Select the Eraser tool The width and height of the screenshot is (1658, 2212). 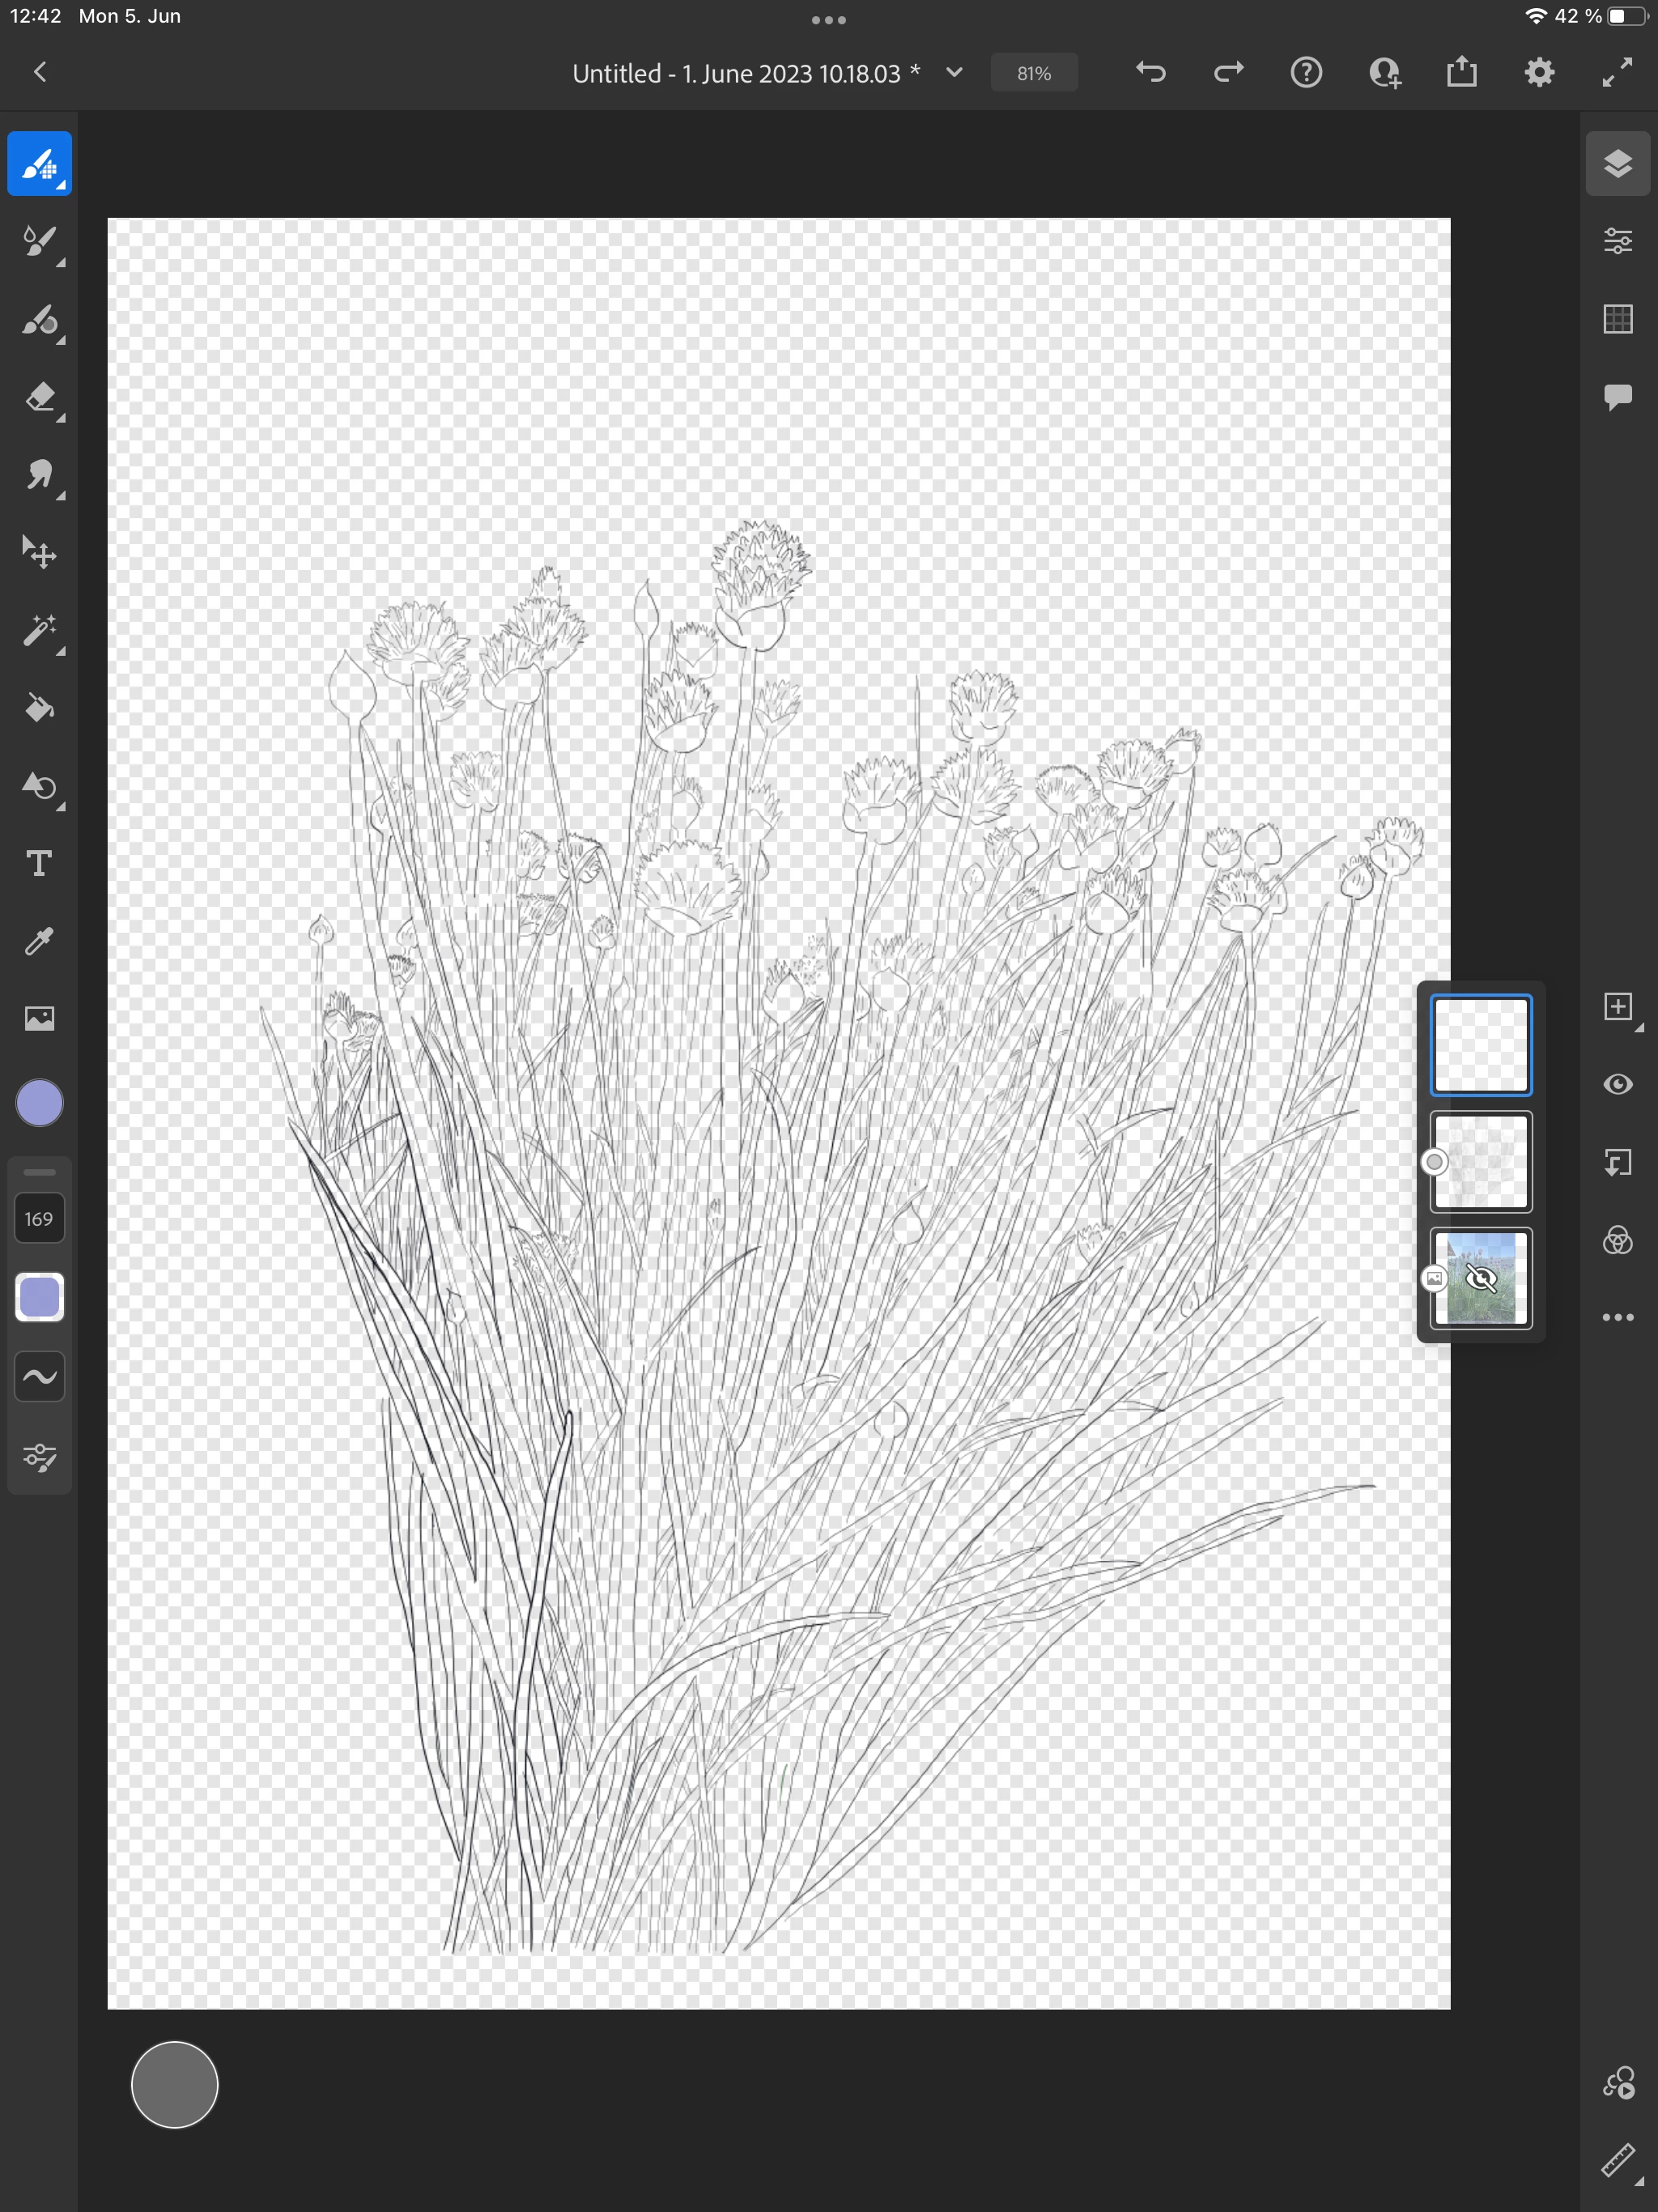click(x=40, y=398)
